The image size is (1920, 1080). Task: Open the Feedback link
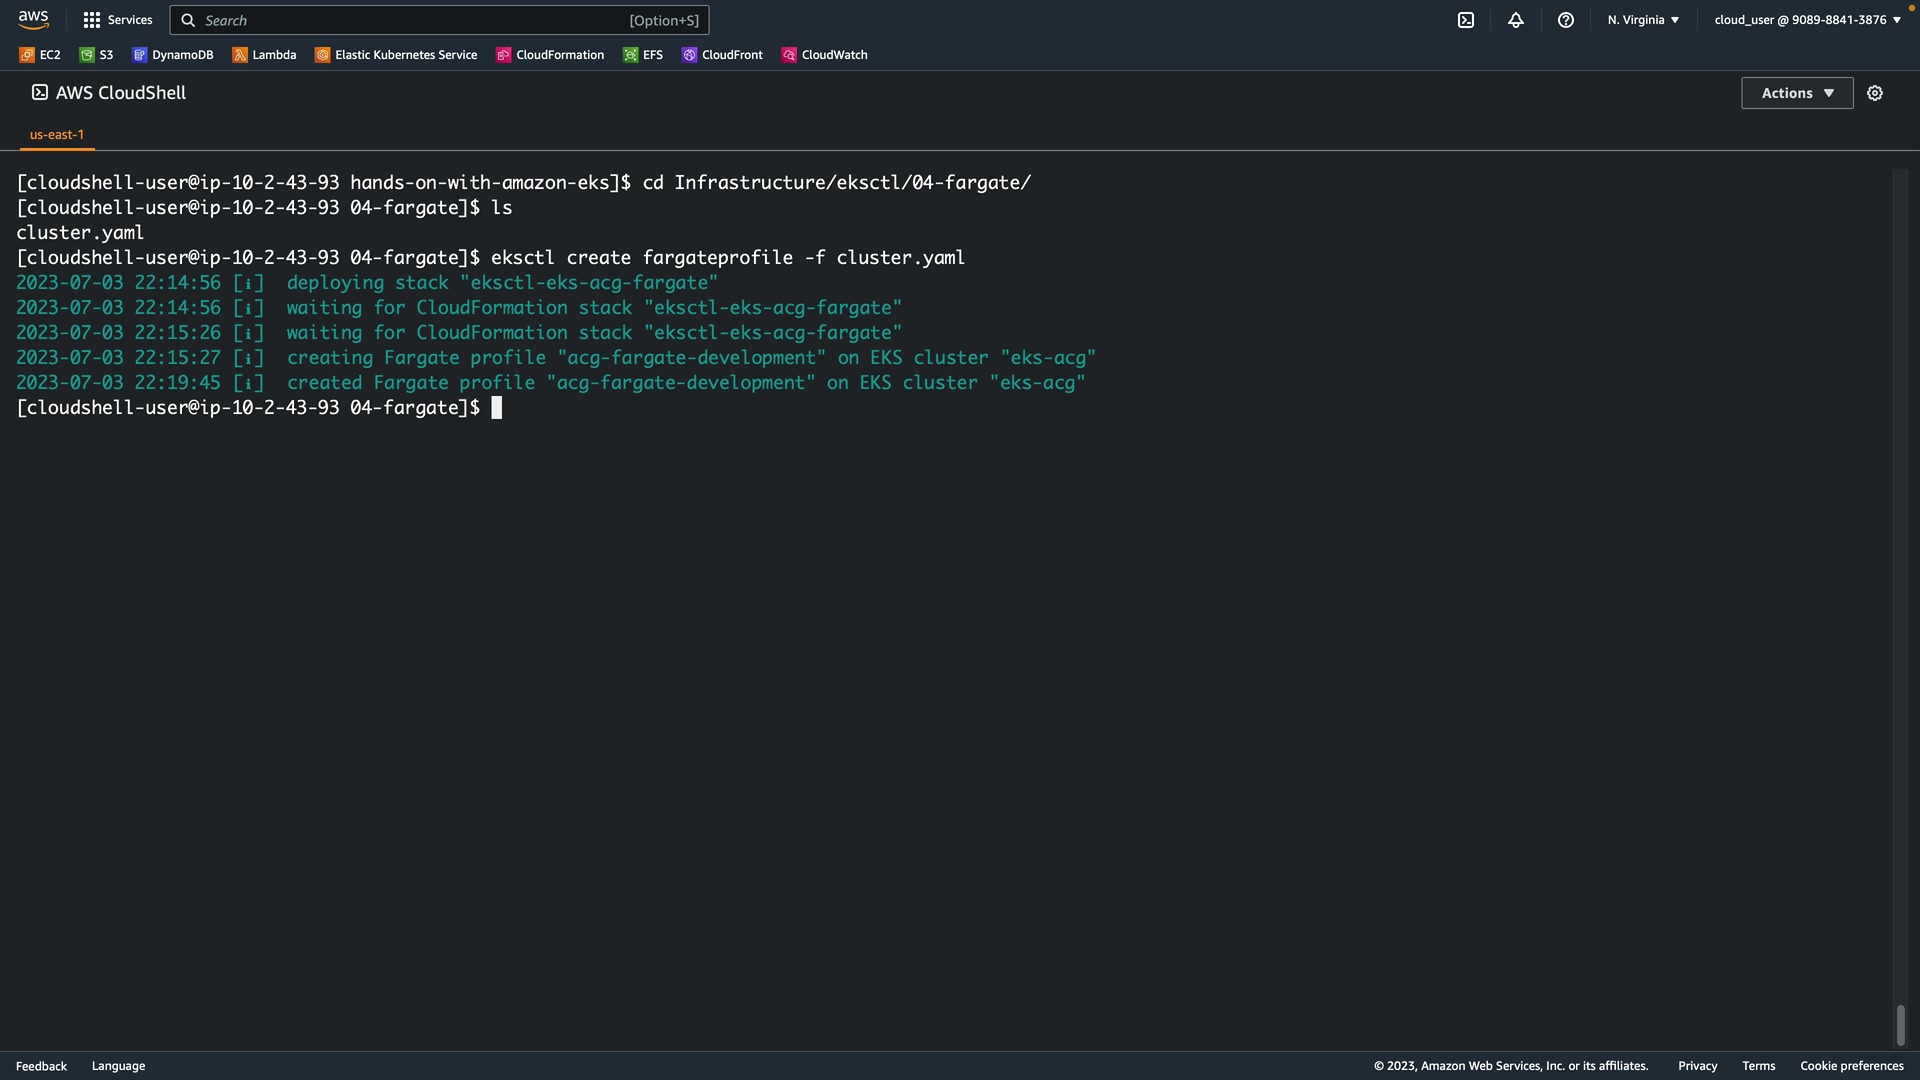click(41, 1066)
